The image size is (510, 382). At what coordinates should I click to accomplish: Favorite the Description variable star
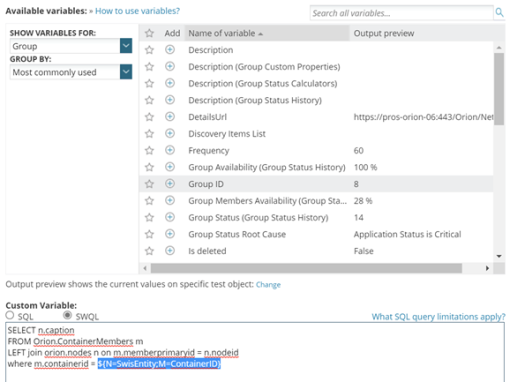click(x=149, y=50)
